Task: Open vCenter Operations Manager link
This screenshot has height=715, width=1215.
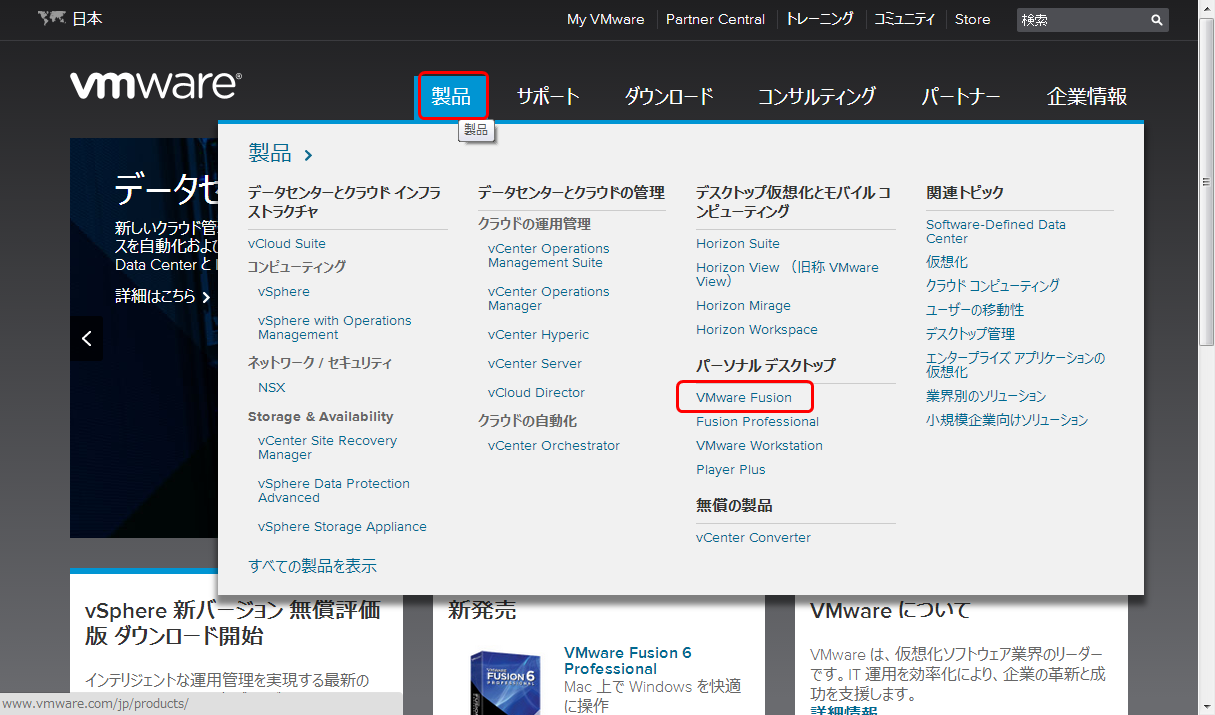Action: coord(548,299)
